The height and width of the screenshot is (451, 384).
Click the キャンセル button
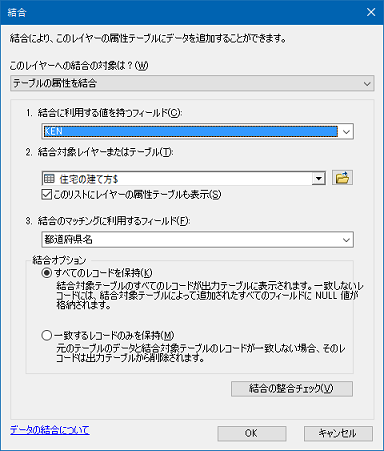tap(338, 433)
